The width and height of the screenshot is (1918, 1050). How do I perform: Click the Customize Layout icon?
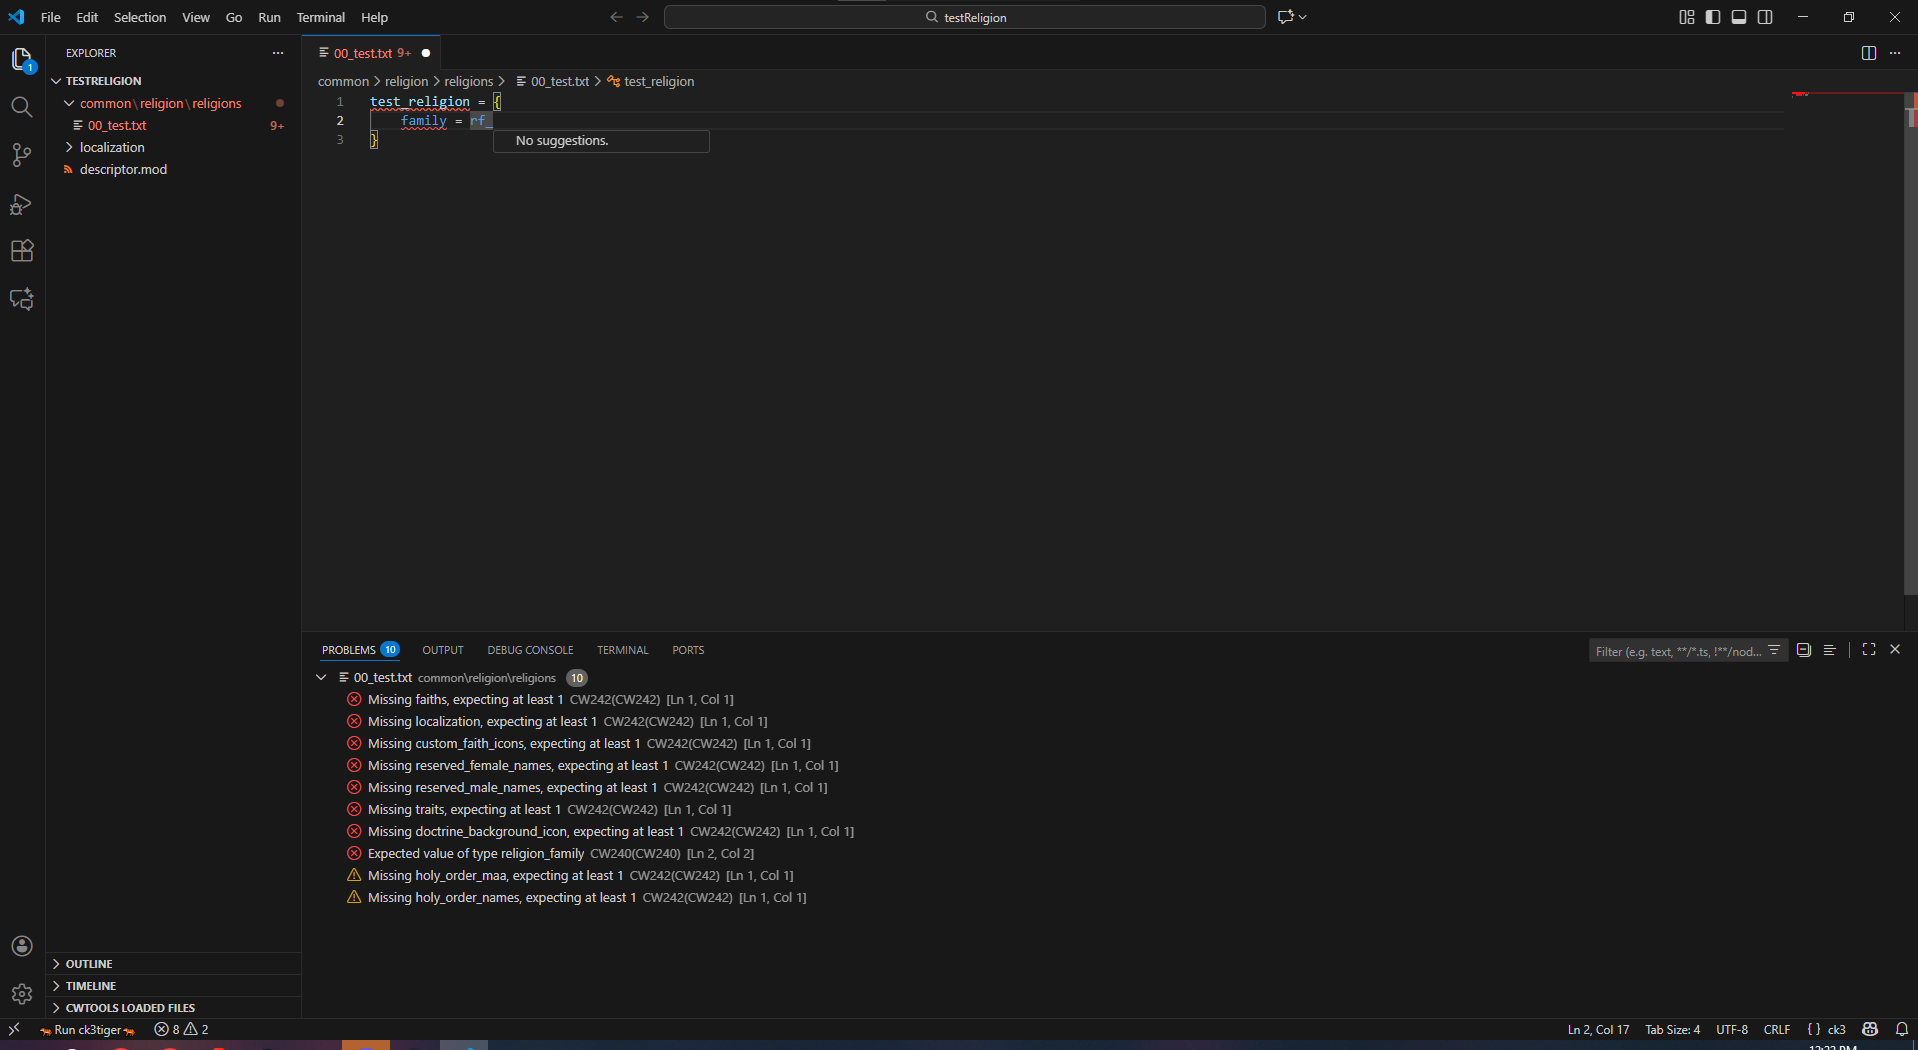click(1687, 17)
